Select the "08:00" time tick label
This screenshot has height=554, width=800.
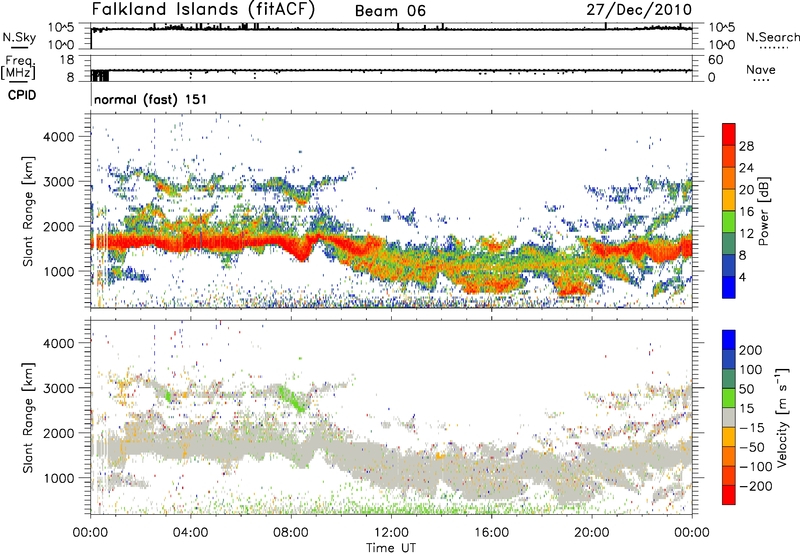pos(290,533)
